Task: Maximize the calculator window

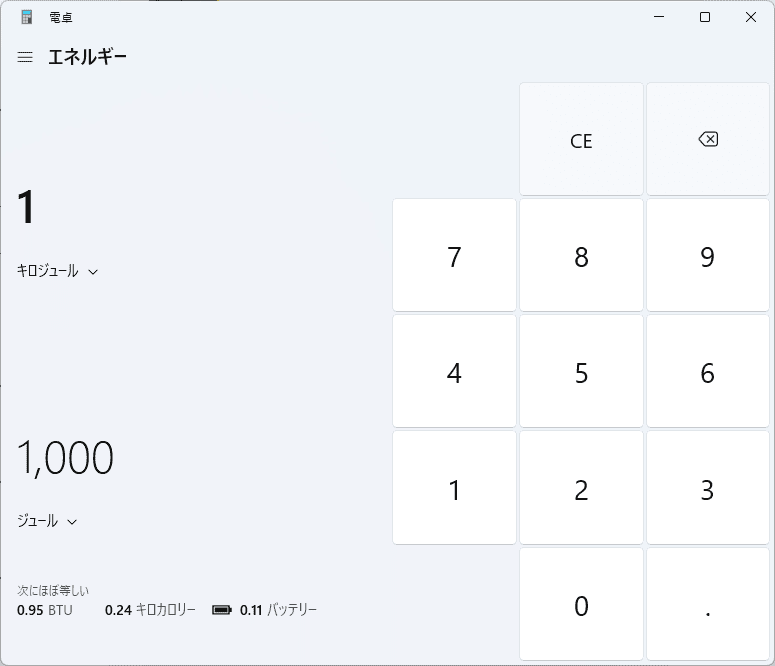Action: tap(705, 17)
